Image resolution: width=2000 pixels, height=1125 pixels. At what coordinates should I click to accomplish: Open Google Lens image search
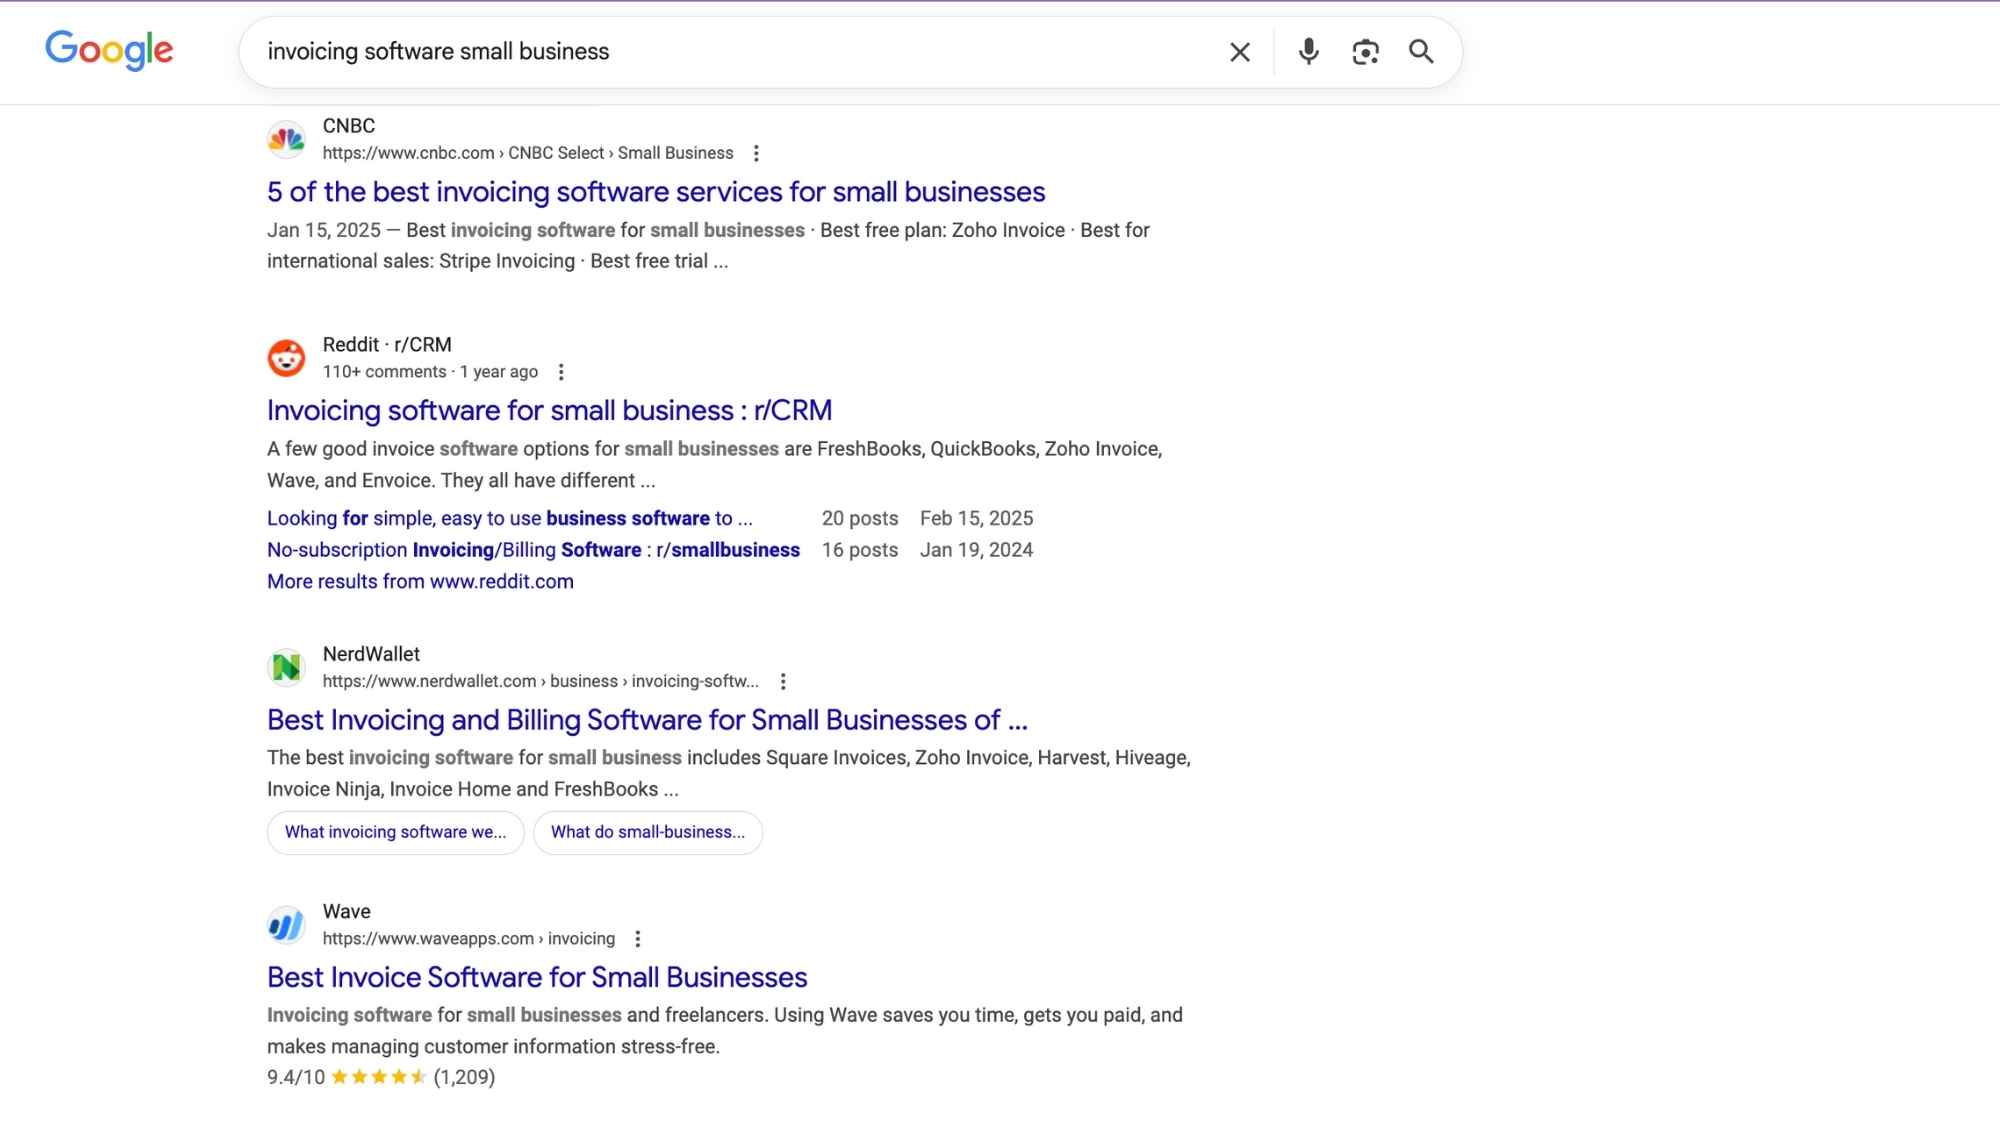tap(1365, 52)
